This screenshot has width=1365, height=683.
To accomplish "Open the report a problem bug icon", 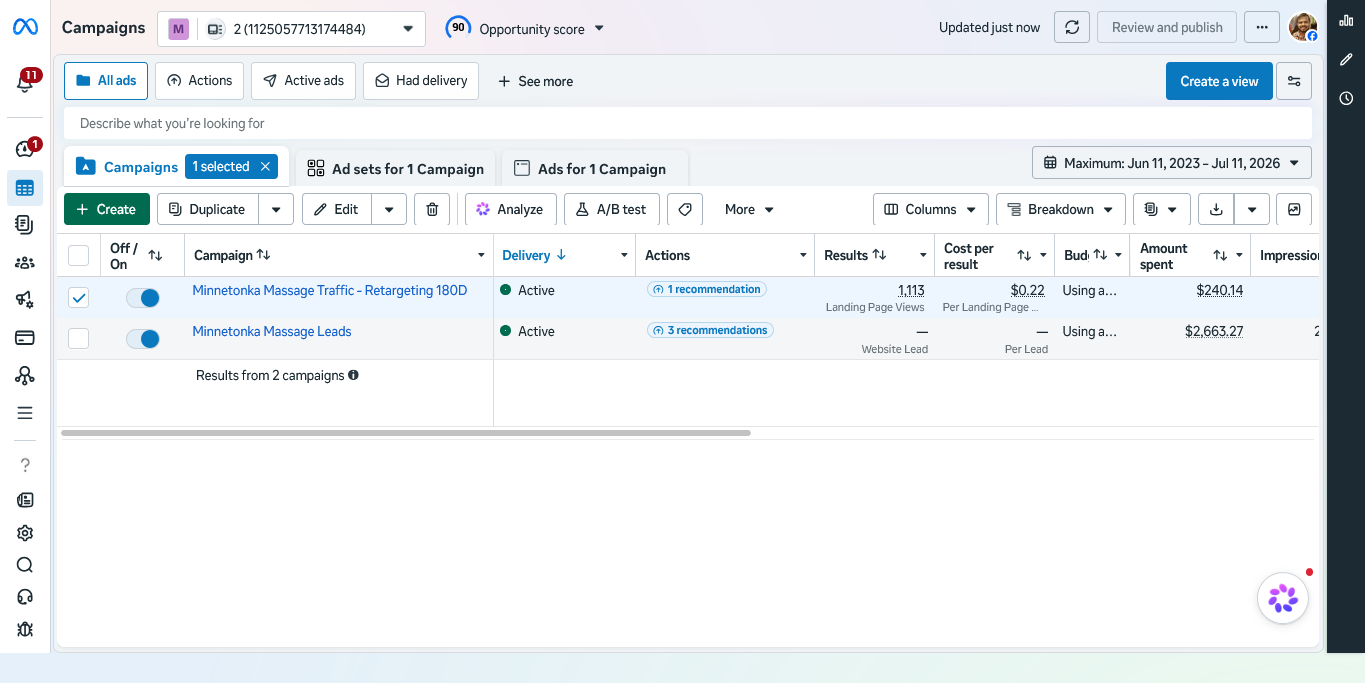I will coord(25,629).
